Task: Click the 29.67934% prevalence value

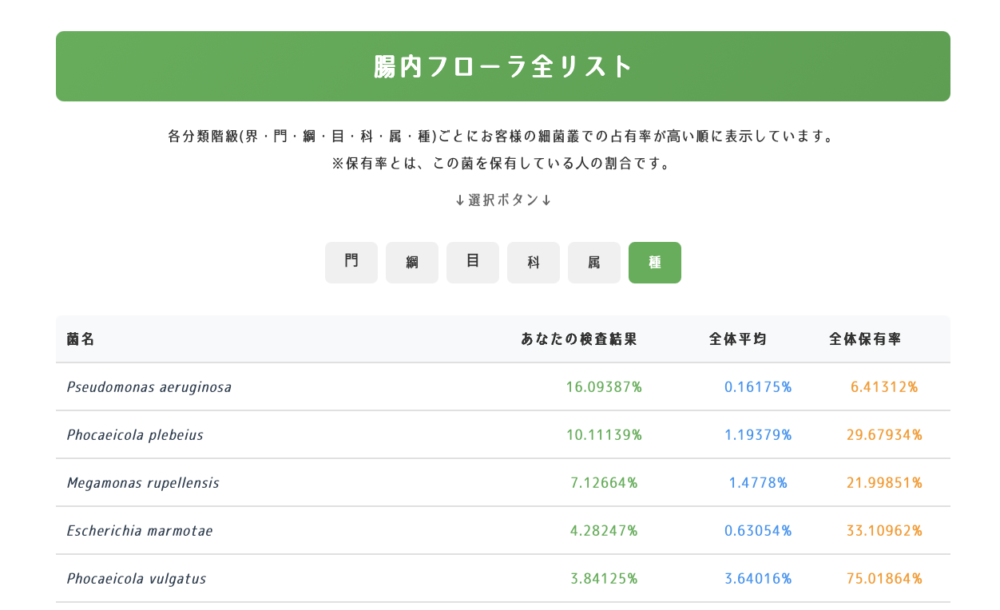Action: 884,435
